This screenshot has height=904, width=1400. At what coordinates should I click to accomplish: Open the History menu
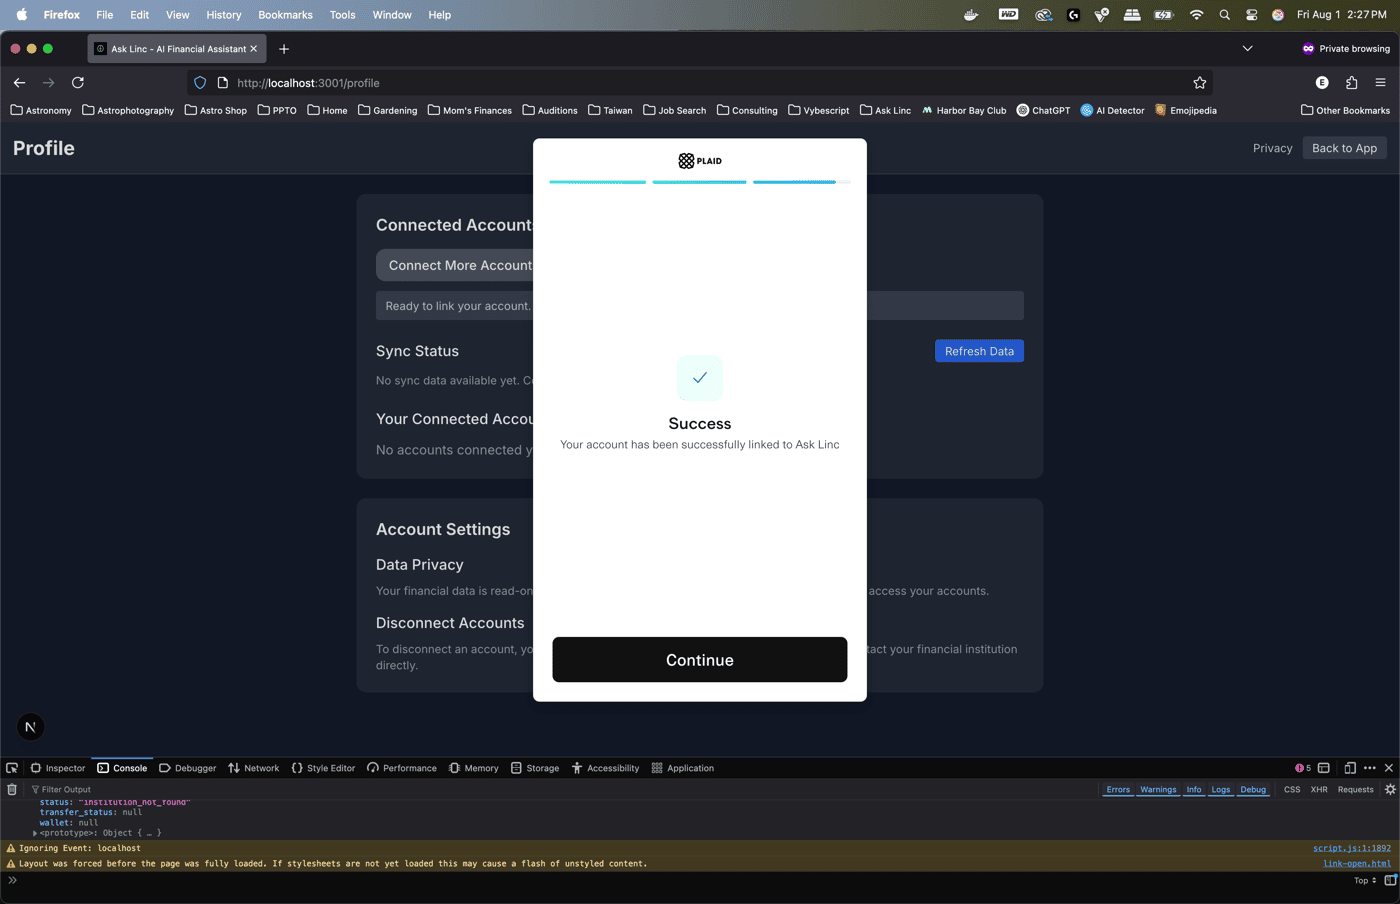[224, 15]
